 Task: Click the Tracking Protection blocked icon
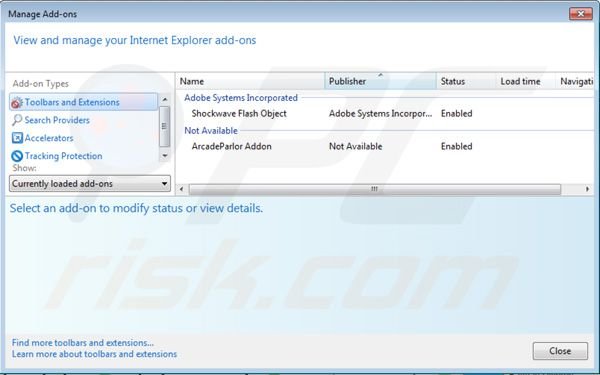(x=17, y=156)
